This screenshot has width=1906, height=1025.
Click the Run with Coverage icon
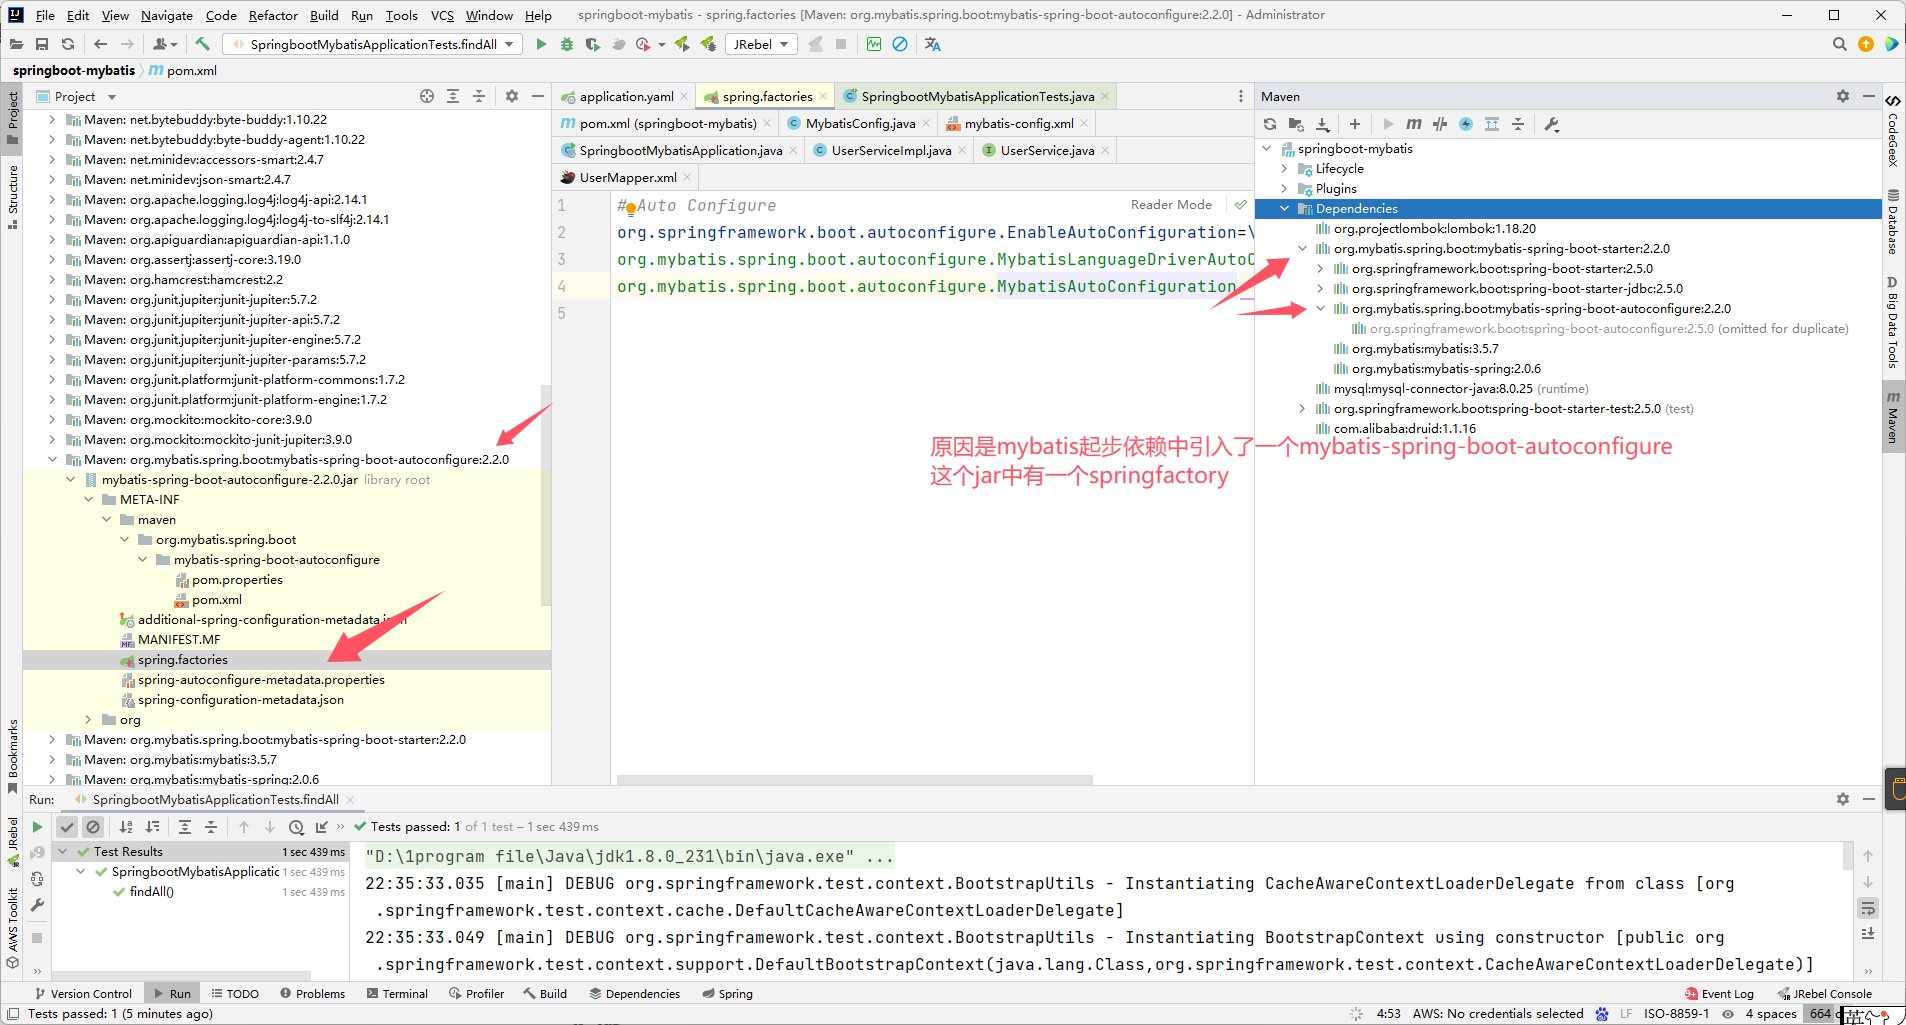click(x=593, y=44)
